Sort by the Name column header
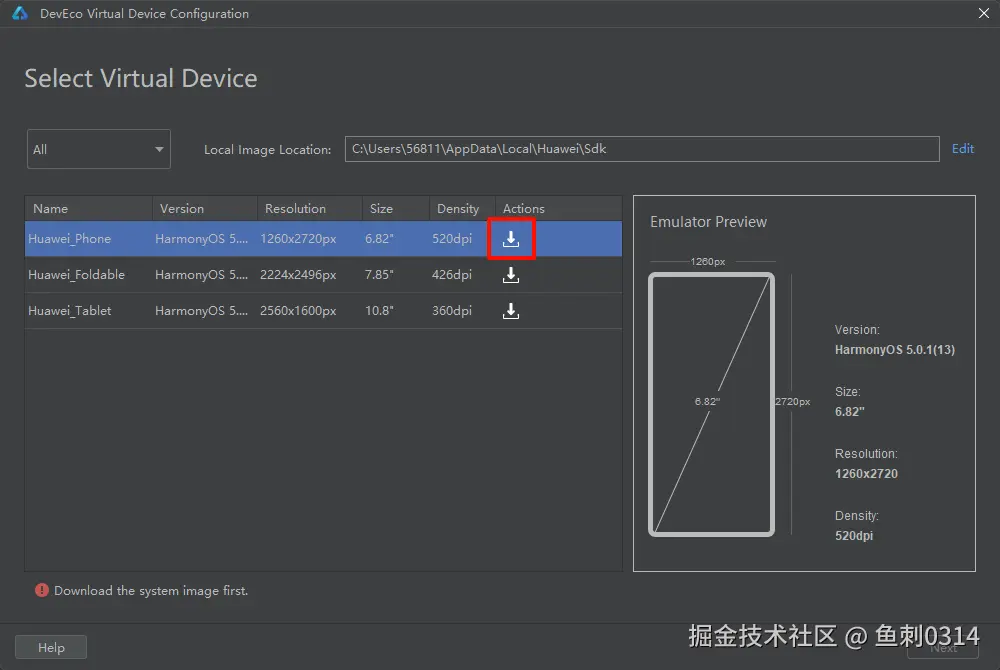The image size is (1000, 670). (89, 208)
